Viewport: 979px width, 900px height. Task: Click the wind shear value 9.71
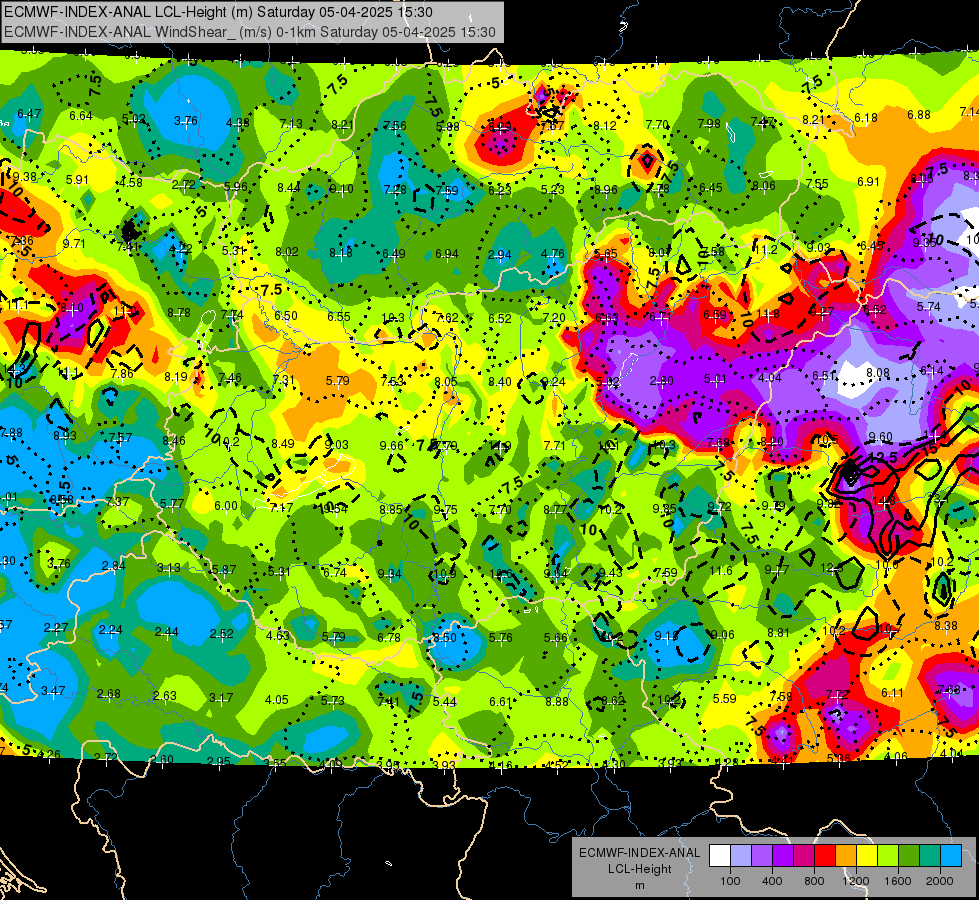click(74, 244)
